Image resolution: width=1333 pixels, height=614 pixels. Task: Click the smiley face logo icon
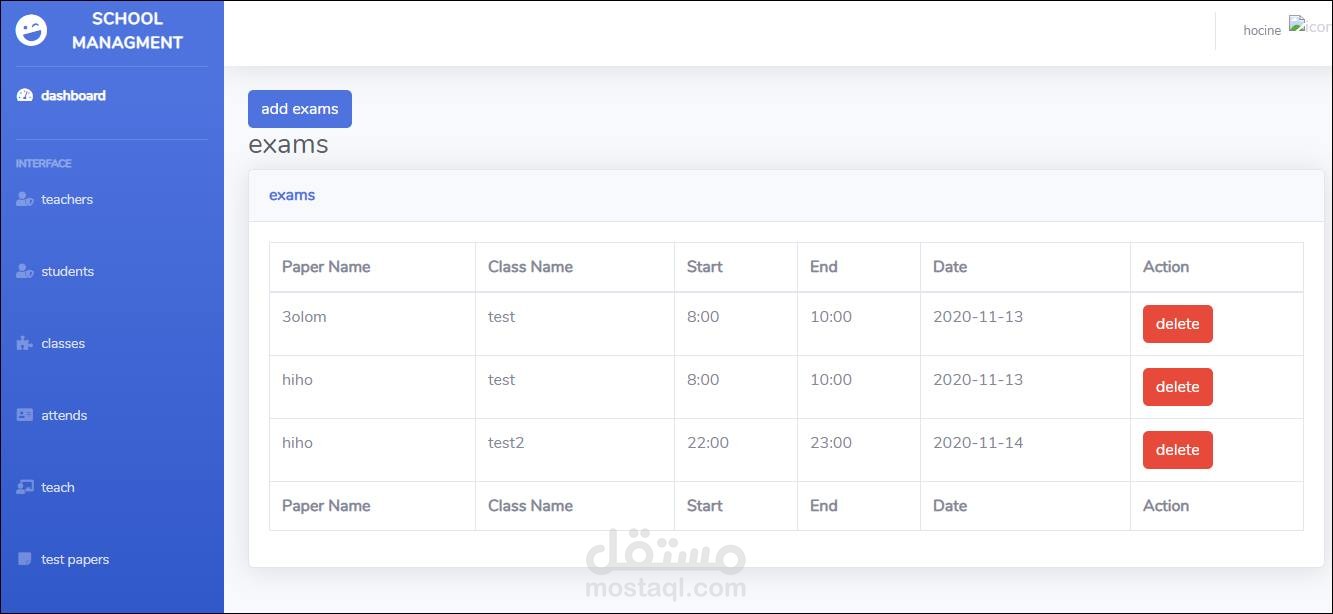click(x=31, y=31)
